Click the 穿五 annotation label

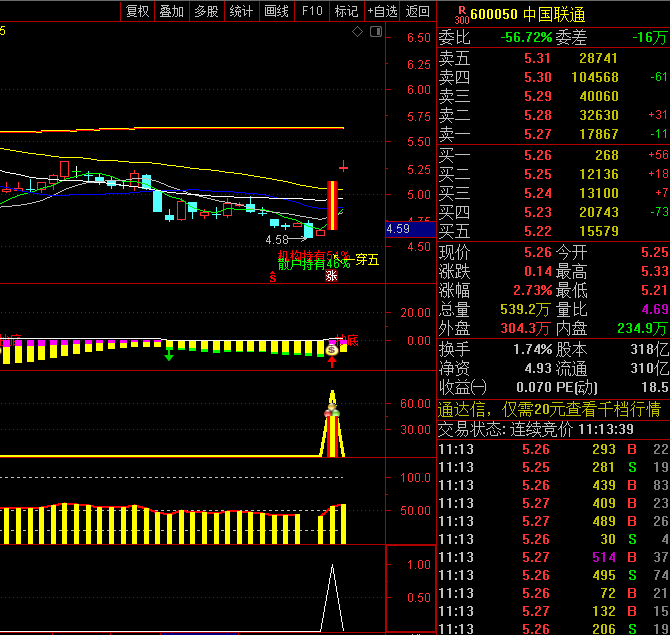click(x=367, y=259)
